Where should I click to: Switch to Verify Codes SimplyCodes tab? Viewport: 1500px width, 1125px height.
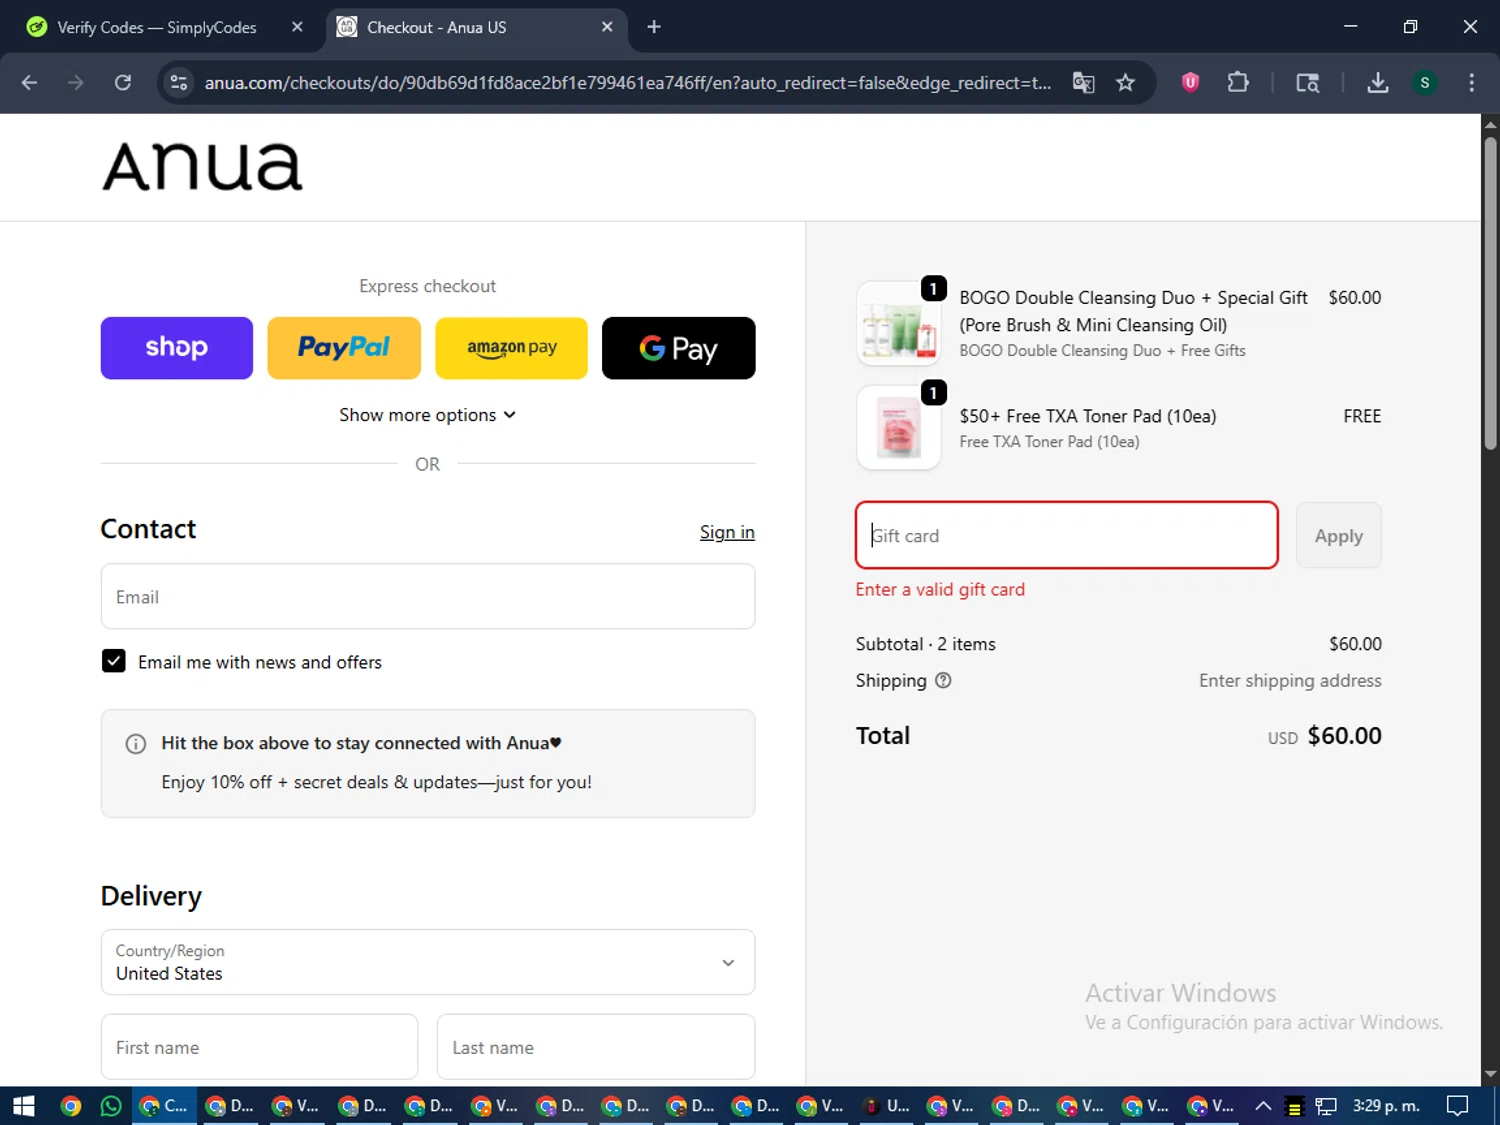156,27
